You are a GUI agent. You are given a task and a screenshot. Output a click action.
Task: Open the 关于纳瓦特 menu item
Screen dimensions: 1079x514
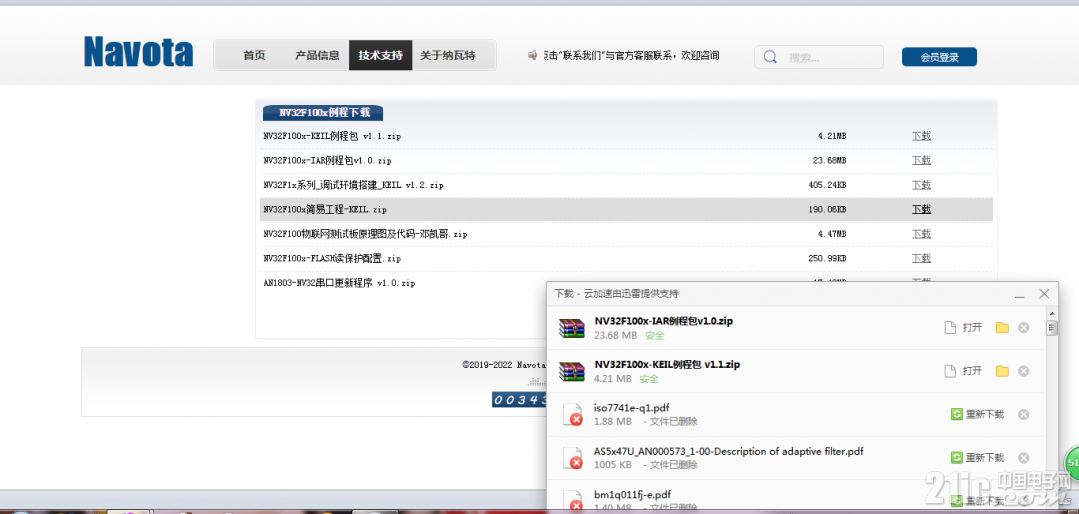[447, 56]
